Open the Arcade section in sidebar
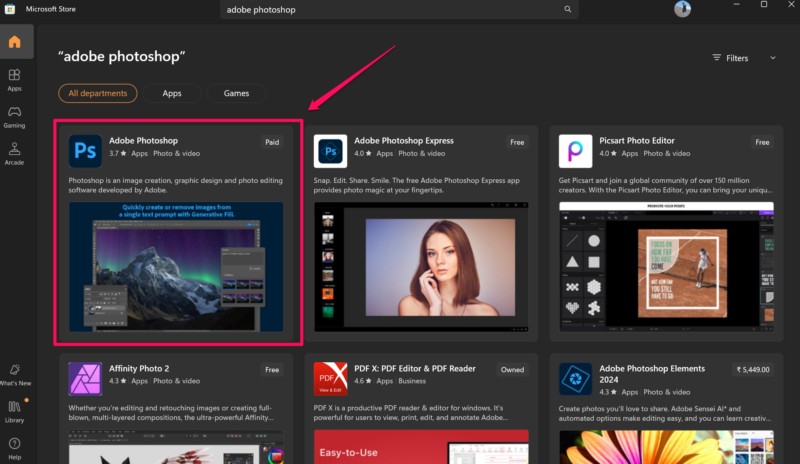The image size is (800, 464). (15, 153)
